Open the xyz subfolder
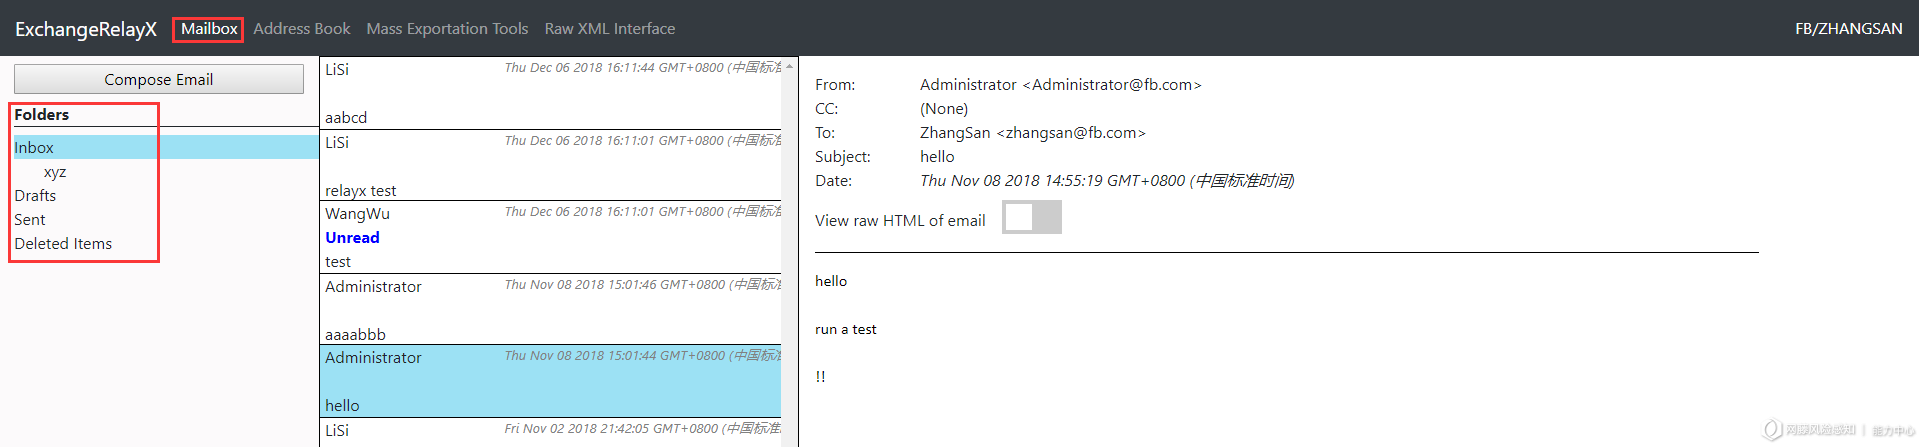Image resolution: width=1919 pixels, height=447 pixels. coord(55,172)
